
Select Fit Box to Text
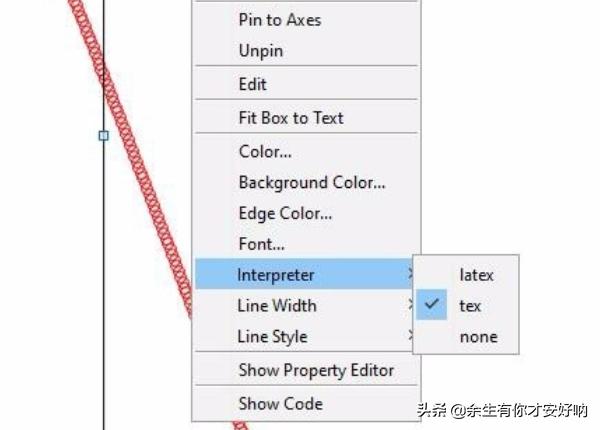point(290,117)
